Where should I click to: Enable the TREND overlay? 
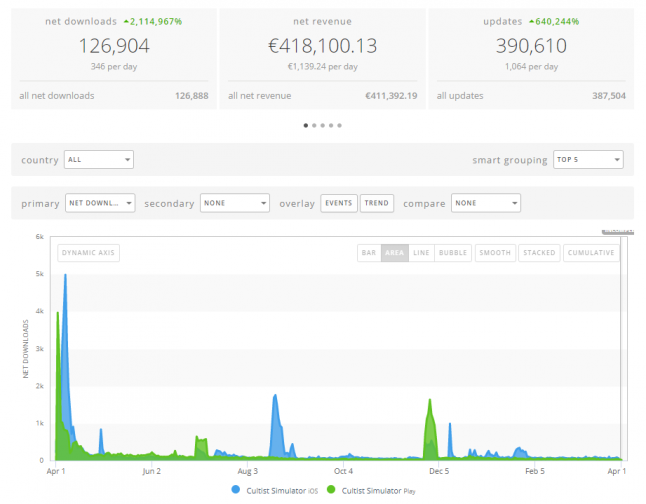coord(376,203)
